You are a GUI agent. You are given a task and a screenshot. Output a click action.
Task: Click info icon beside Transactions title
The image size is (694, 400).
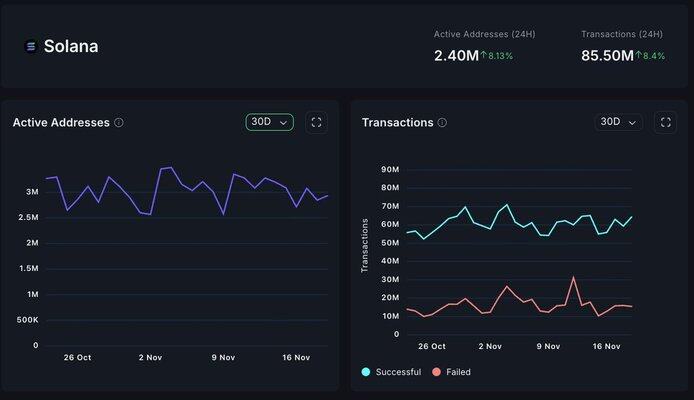point(442,123)
